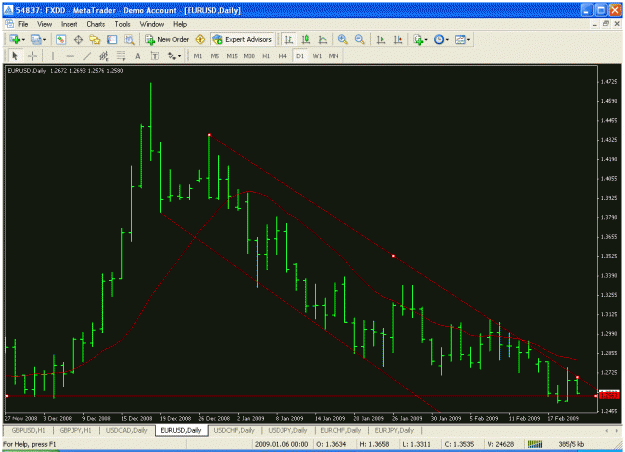The height and width of the screenshot is (452, 625).
Task: Select the crosshair tool
Action: pyautogui.click(x=33, y=56)
